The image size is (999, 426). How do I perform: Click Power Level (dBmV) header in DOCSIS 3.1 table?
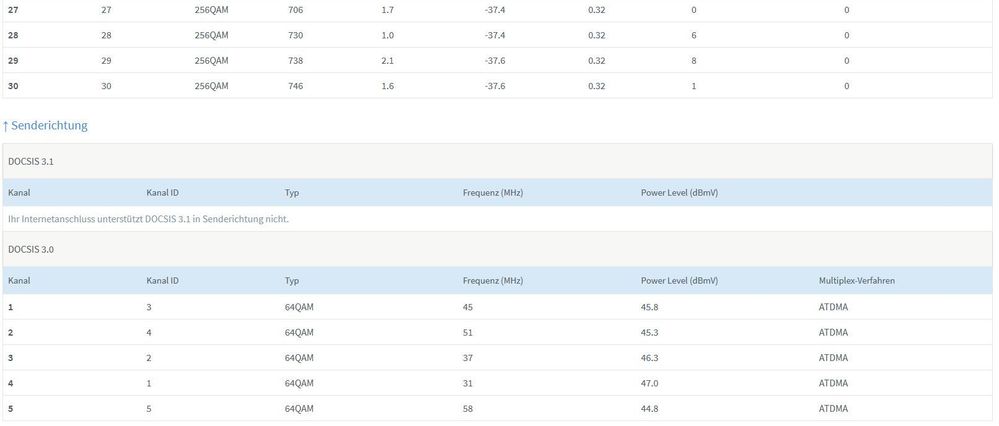[x=679, y=193]
